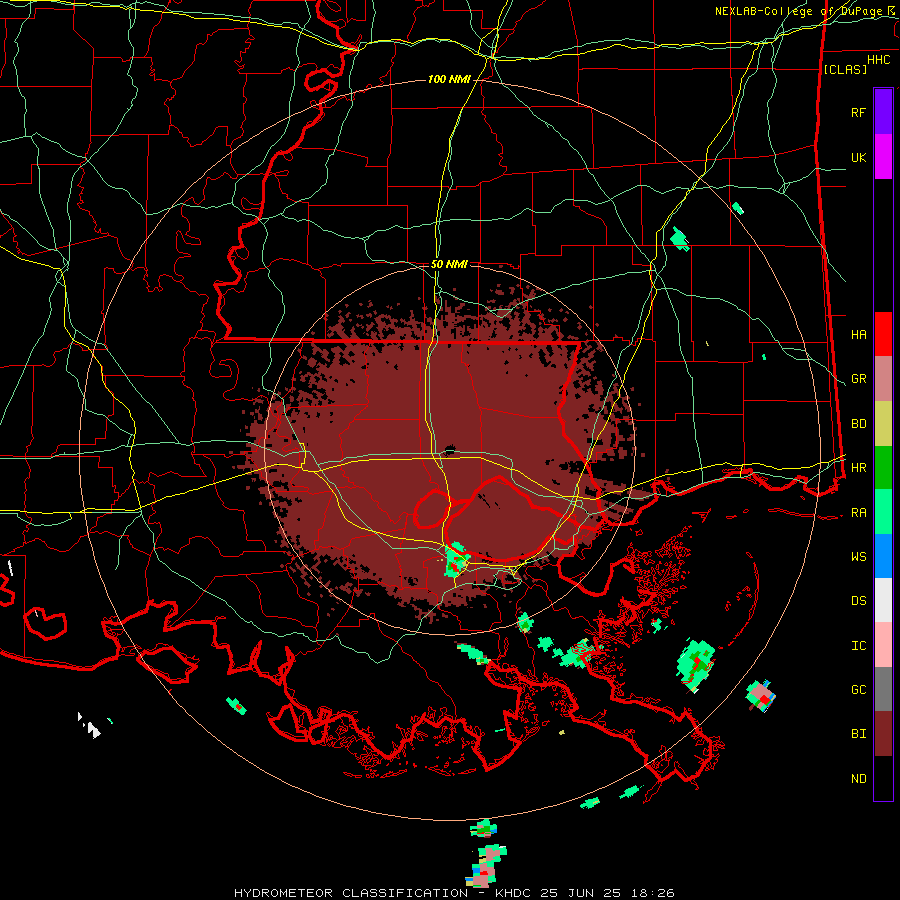Click the 'ND' legend label
The height and width of the screenshot is (900, 900).
[x=858, y=779]
